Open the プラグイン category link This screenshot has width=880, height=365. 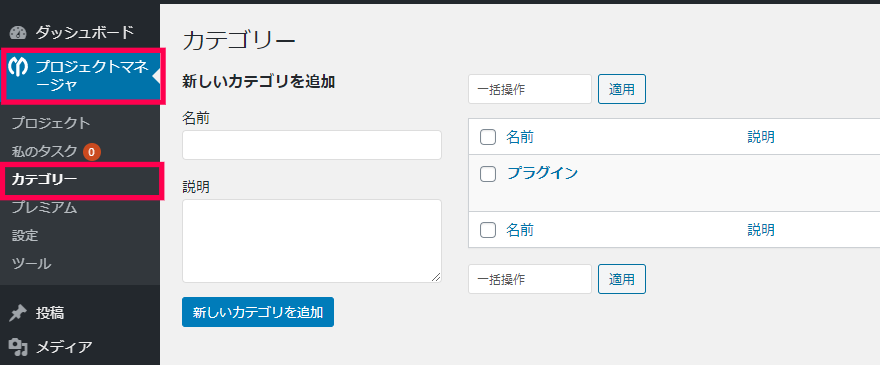click(x=542, y=173)
